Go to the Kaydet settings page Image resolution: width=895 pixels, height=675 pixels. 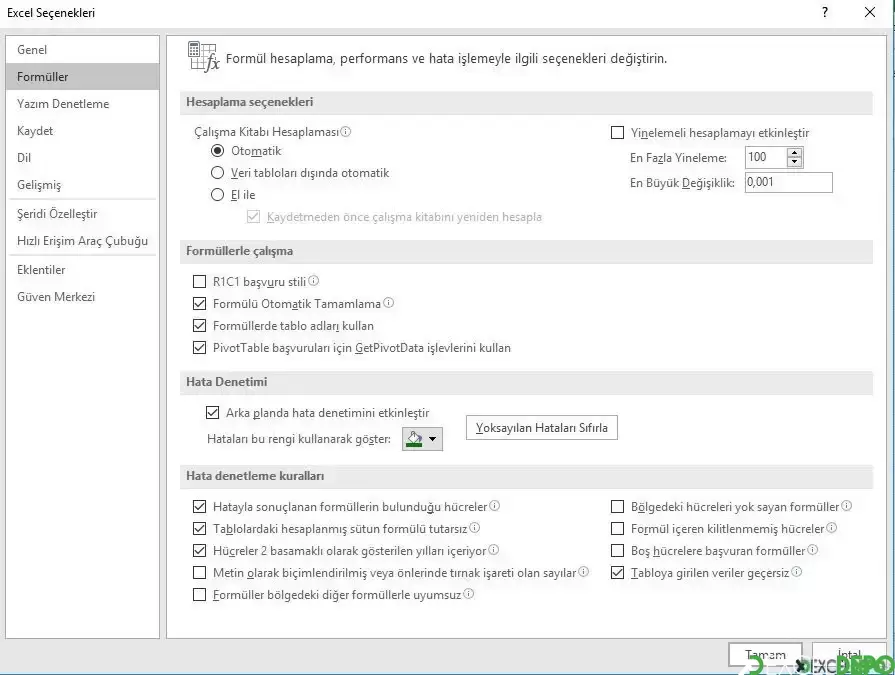pos(82,131)
